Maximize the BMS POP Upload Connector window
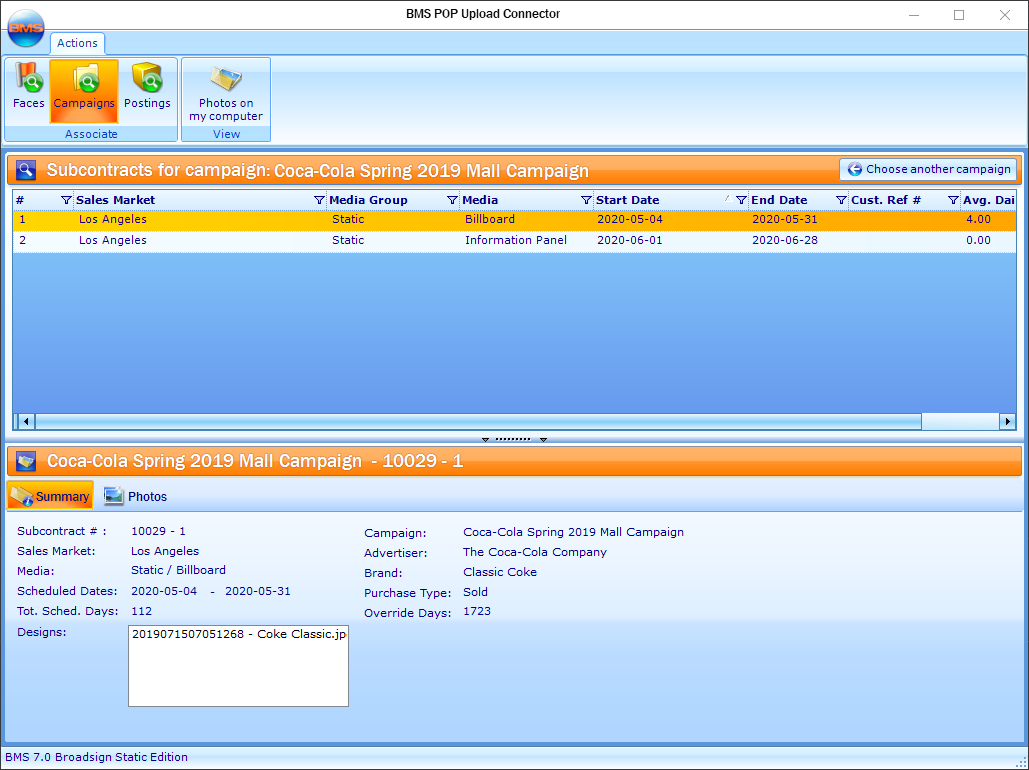 tap(959, 15)
